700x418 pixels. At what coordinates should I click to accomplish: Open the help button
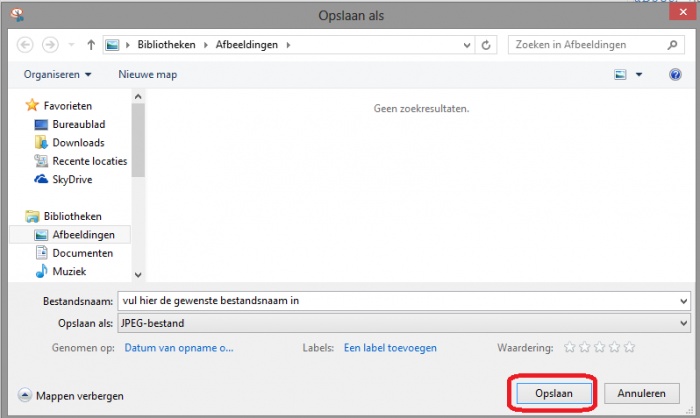tap(675, 75)
